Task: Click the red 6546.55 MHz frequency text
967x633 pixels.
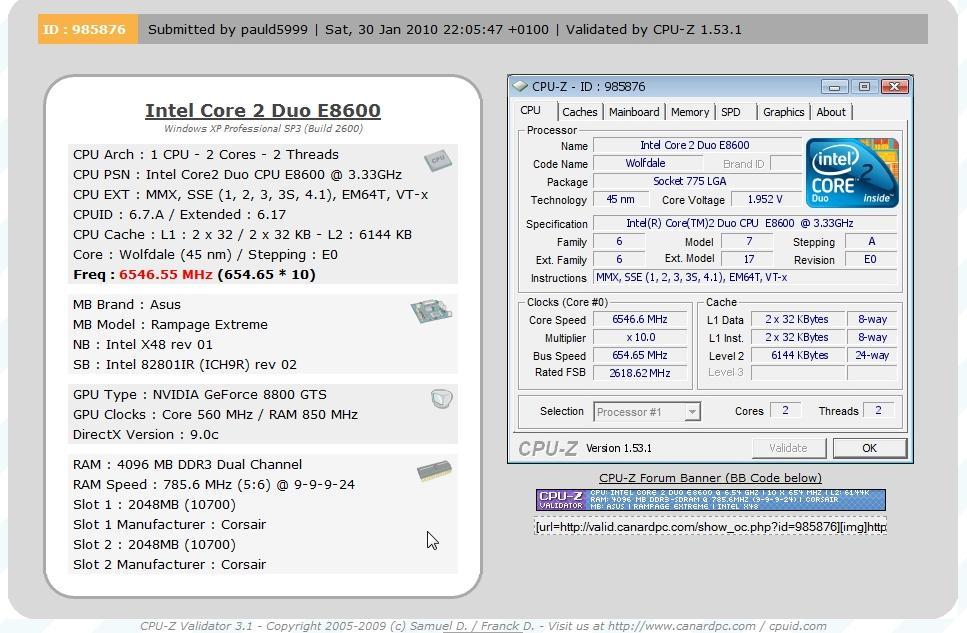Action: [x=165, y=274]
